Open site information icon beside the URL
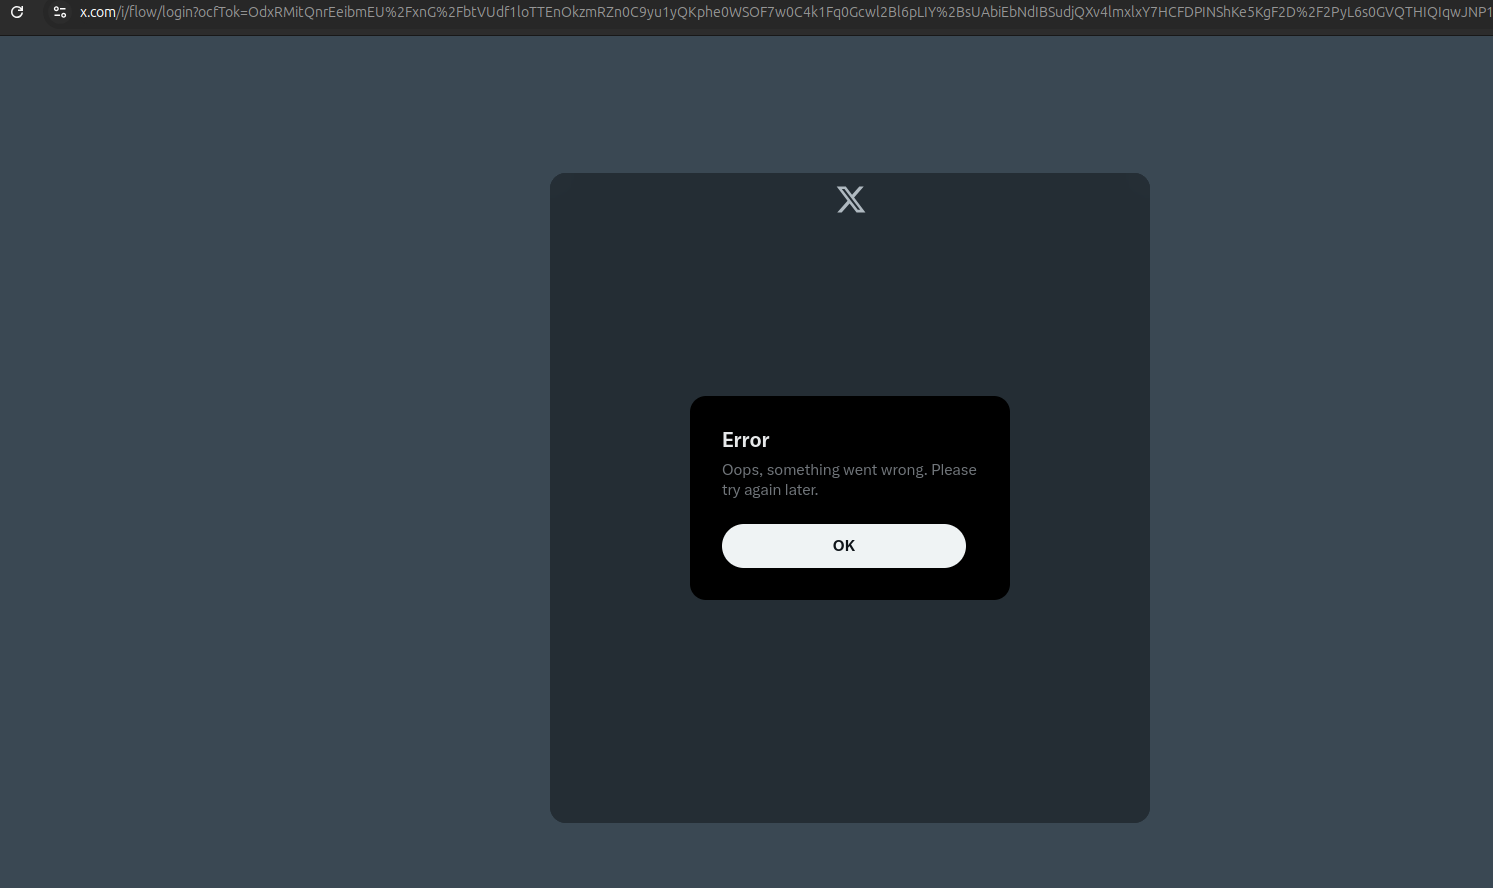Viewport: 1493px width, 888px height. 60,12
